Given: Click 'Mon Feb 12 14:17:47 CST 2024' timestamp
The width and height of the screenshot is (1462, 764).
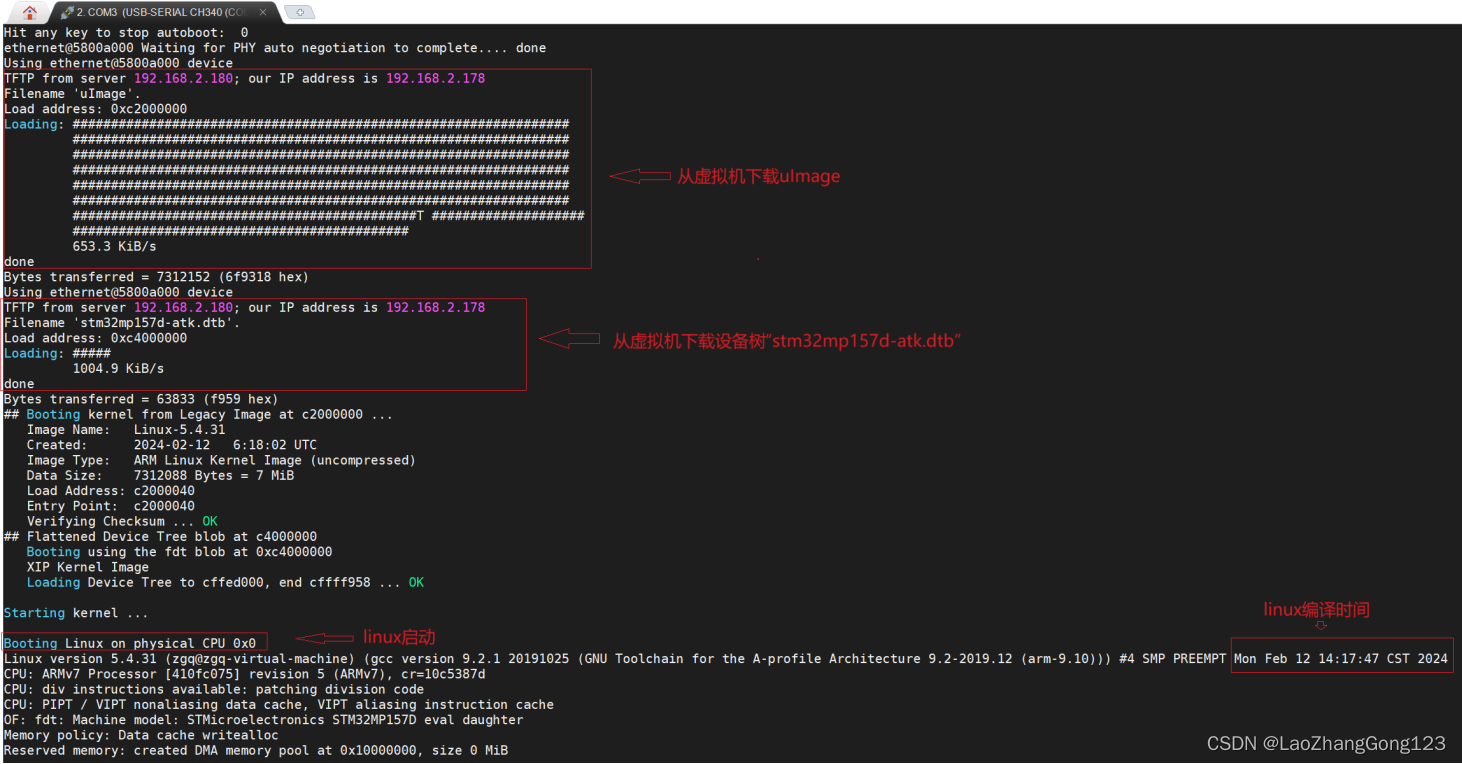Looking at the screenshot, I should click(x=1340, y=659).
